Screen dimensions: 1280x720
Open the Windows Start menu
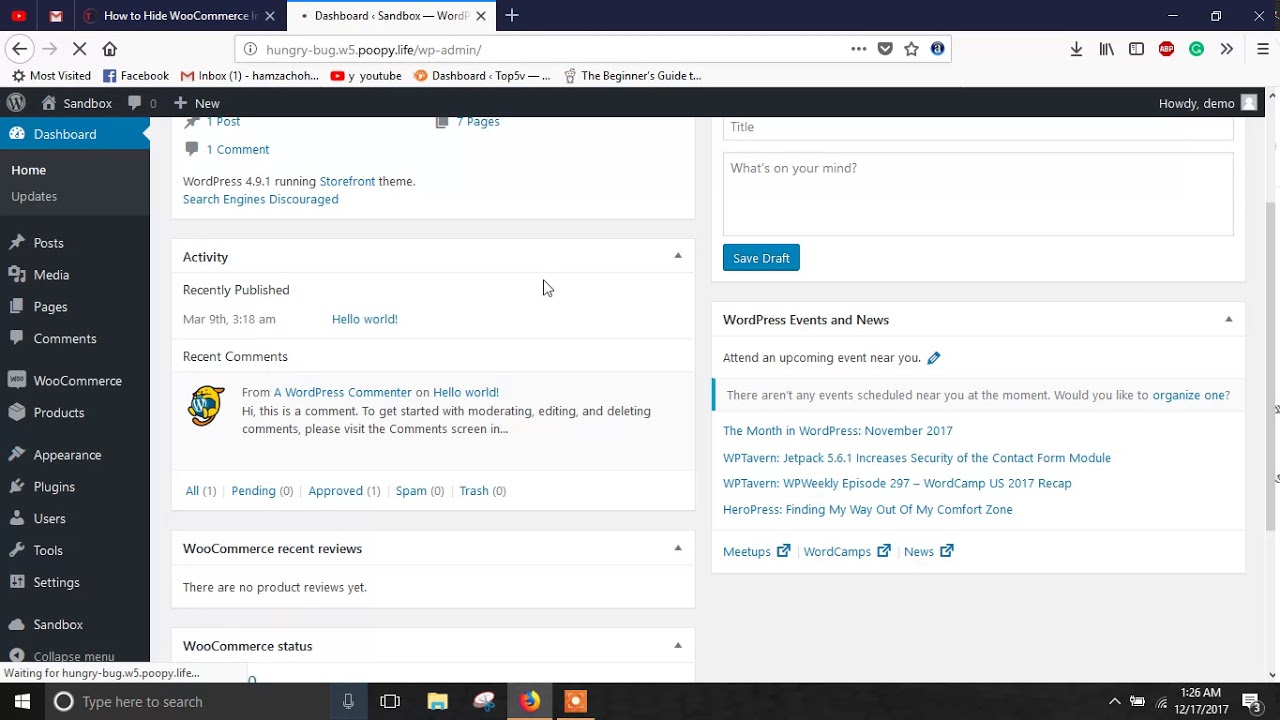point(22,701)
